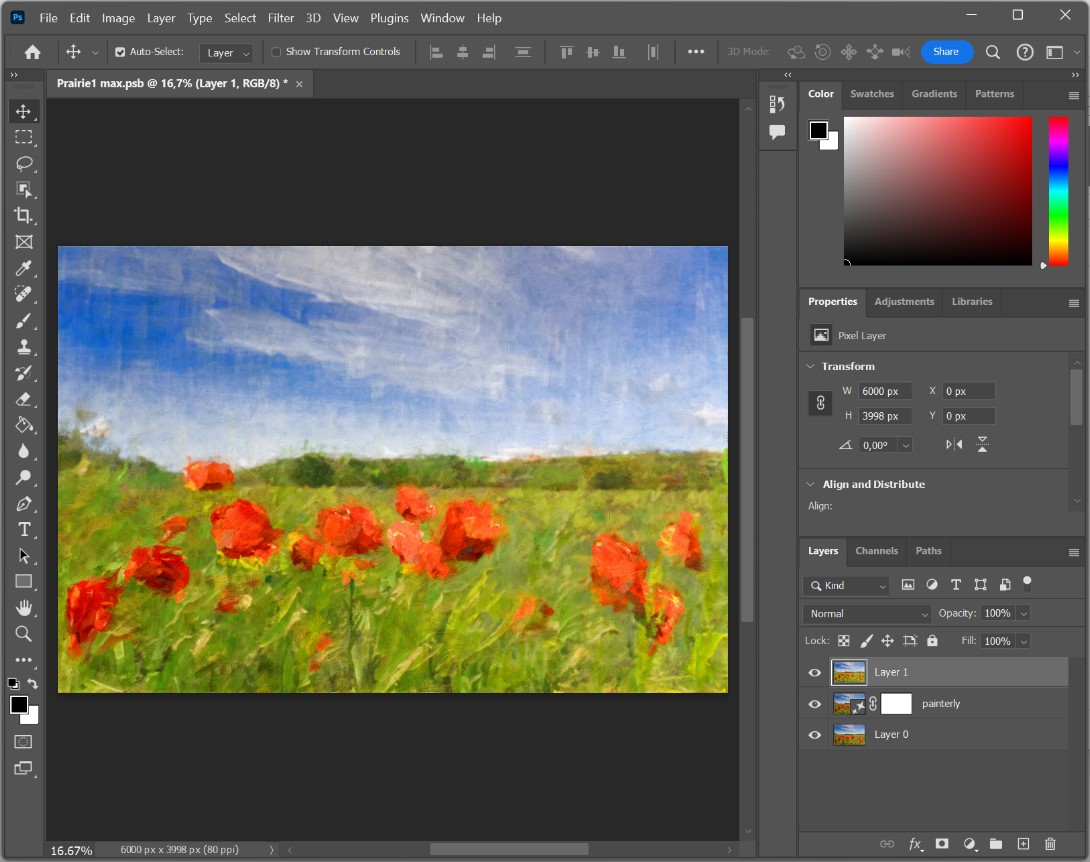
Task: Collapse the Transform section
Action: click(809, 366)
